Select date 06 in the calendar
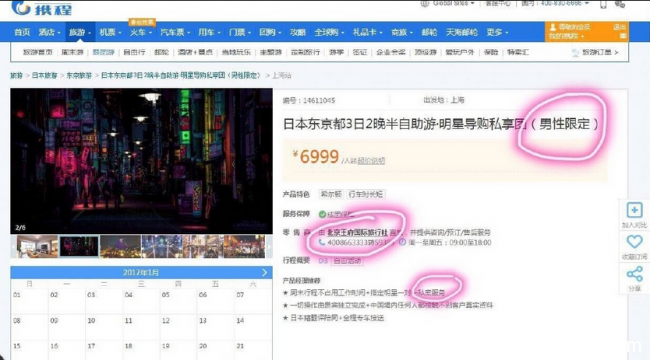The image size is (650, 360). pyautogui.click(x=203, y=295)
